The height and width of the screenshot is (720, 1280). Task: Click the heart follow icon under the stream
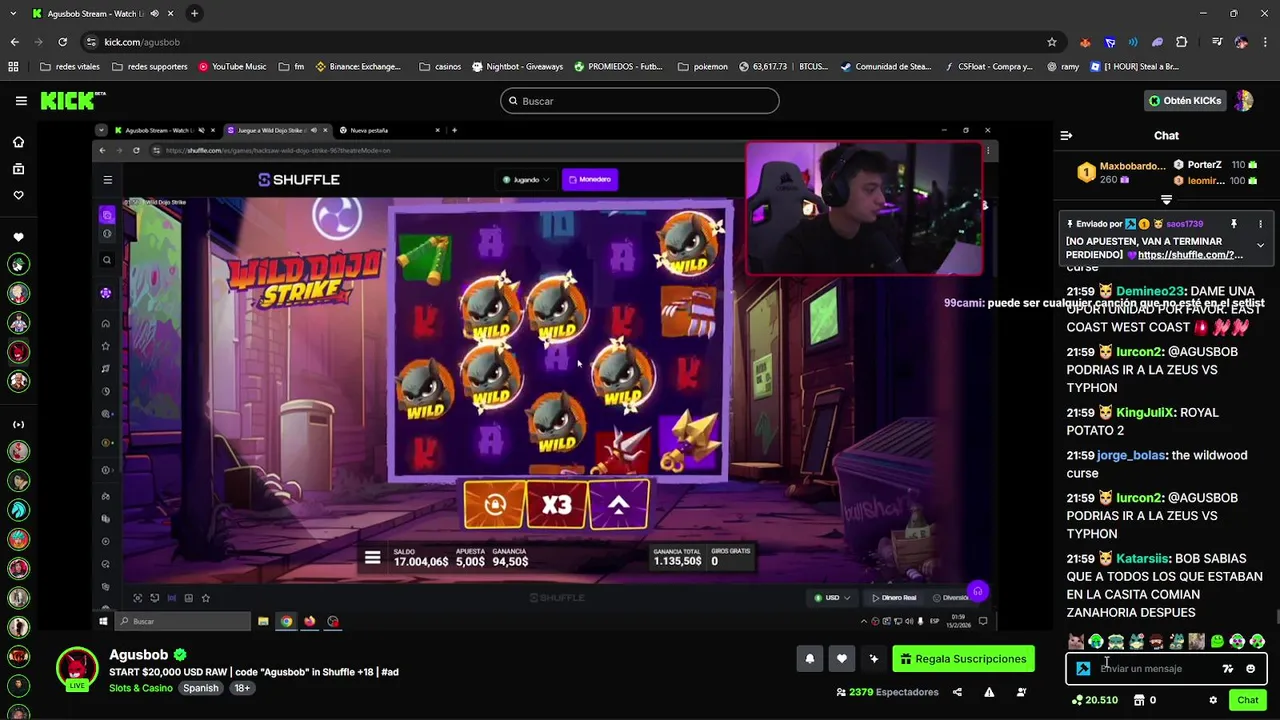(x=842, y=659)
